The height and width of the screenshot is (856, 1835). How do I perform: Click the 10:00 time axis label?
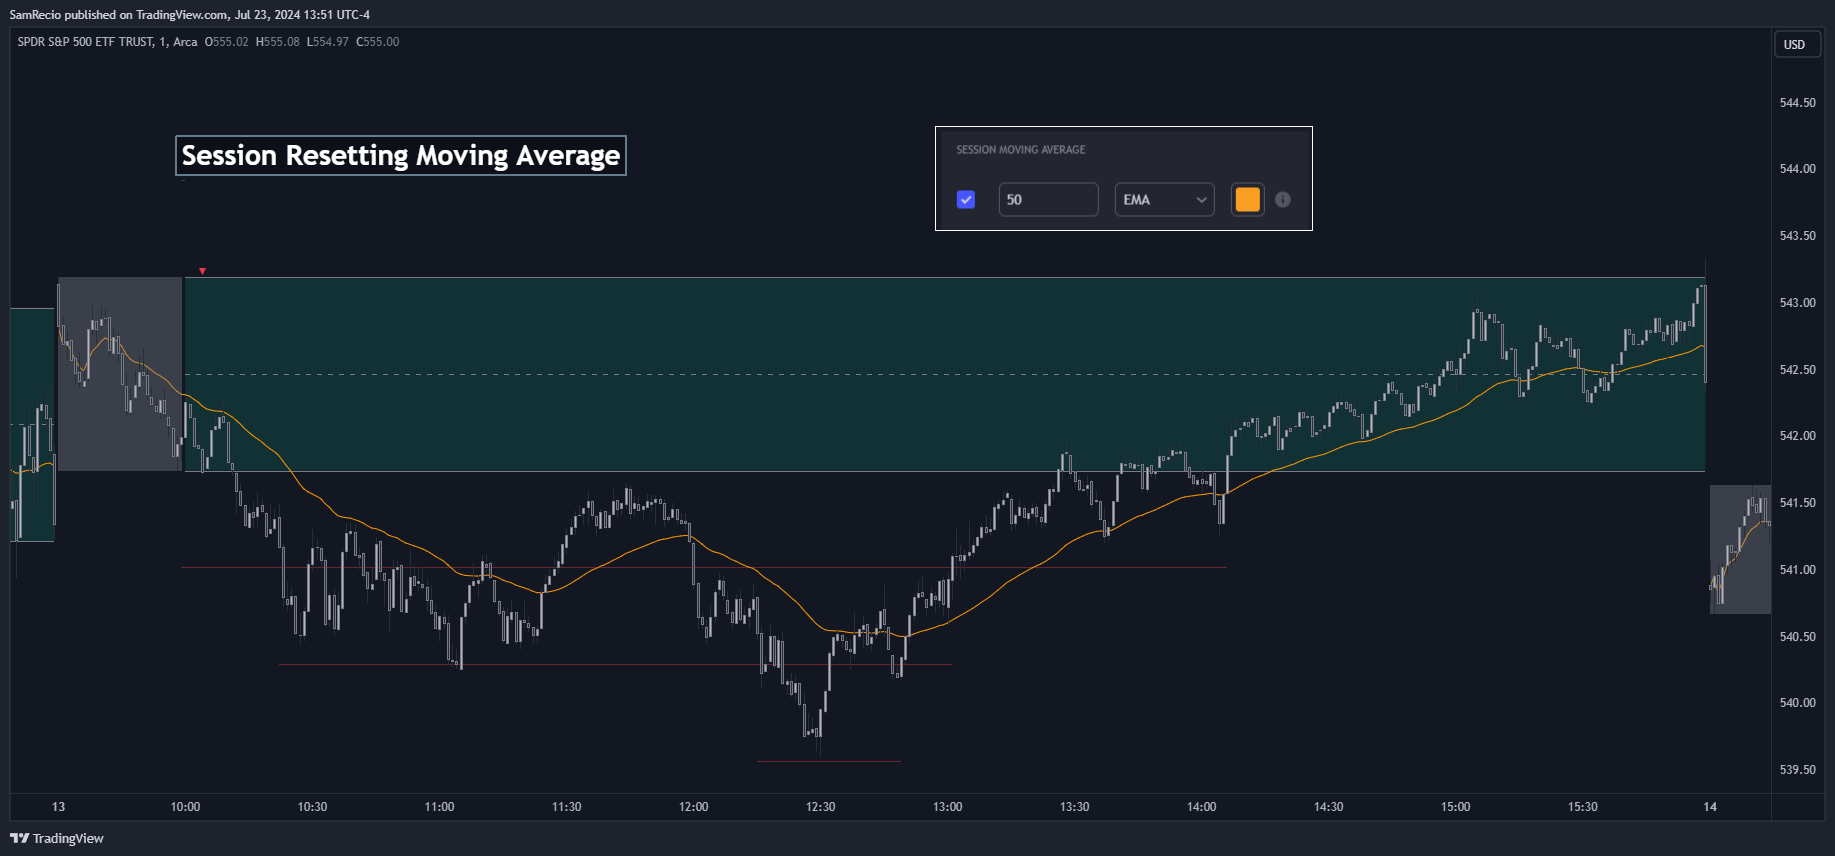pyautogui.click(x=185, y=807)
